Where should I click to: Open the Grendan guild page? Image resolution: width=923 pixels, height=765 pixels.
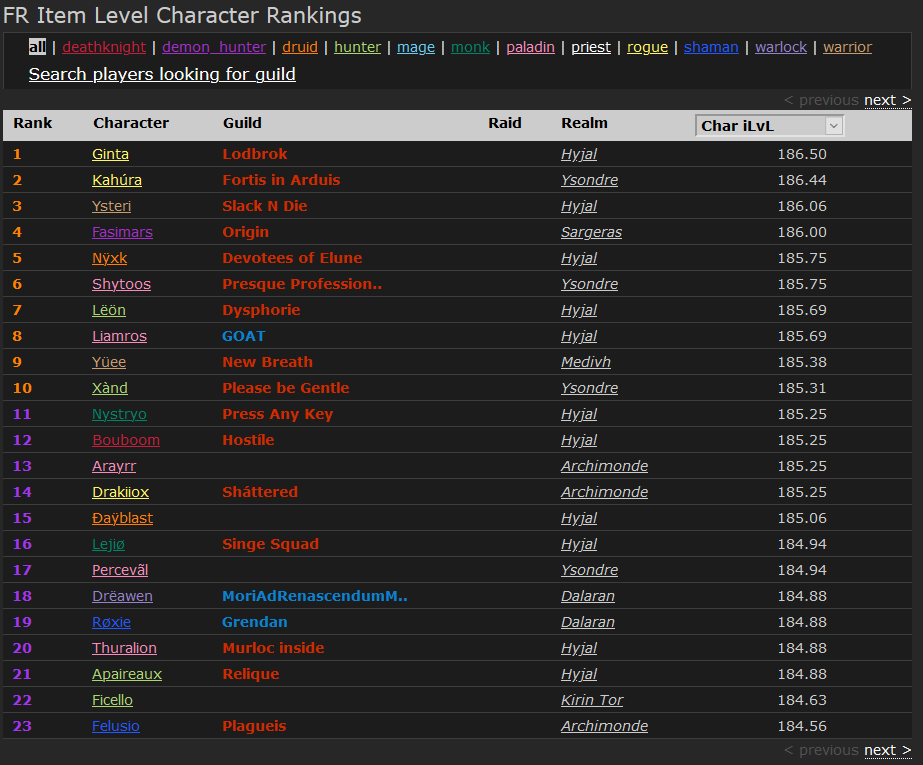tap(255, 622)
